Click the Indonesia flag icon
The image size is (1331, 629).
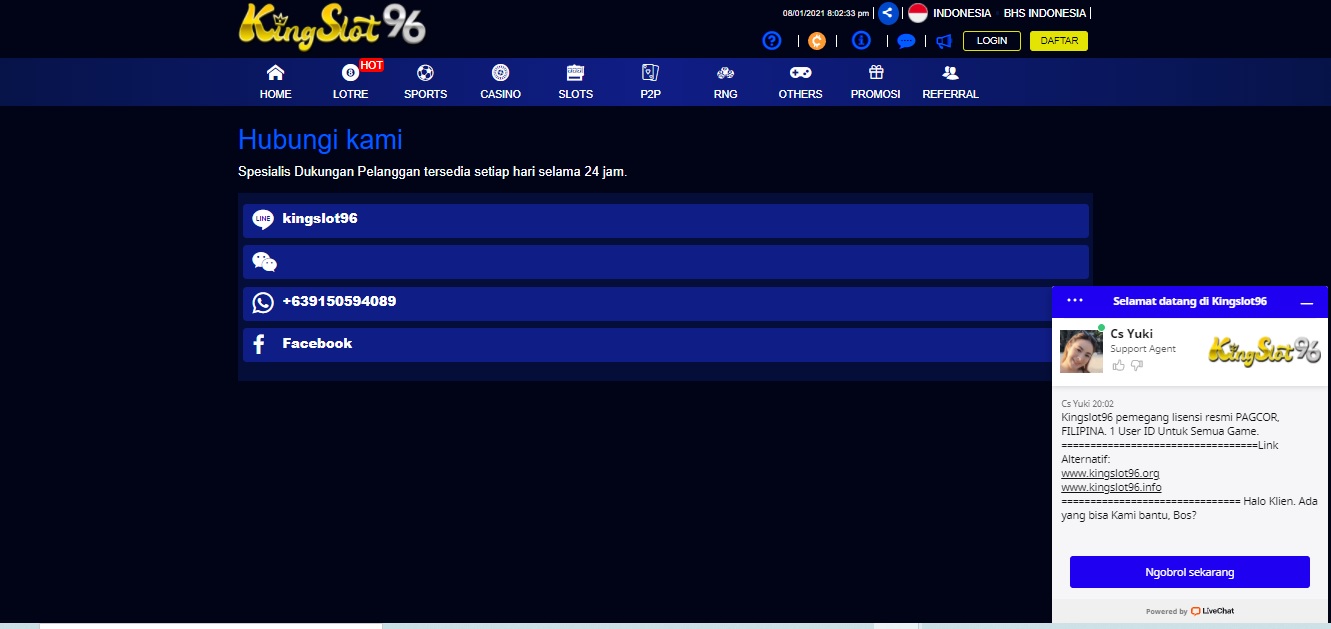[918, 13]
